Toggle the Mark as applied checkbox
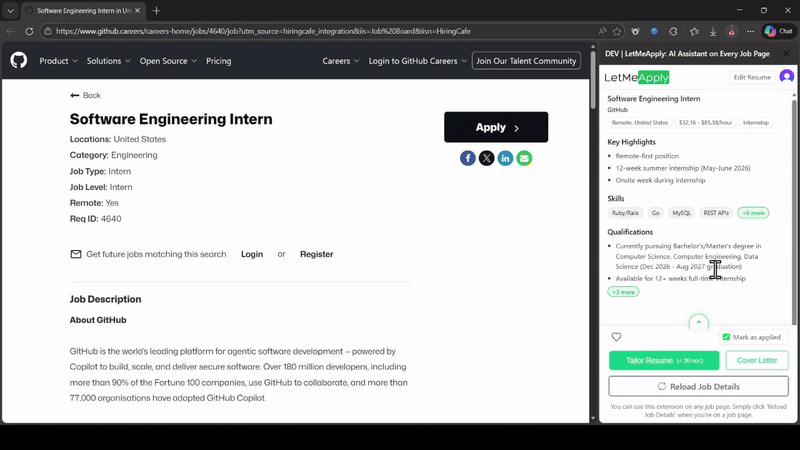Viewport: 800px width, 450px height. [726, 337]
